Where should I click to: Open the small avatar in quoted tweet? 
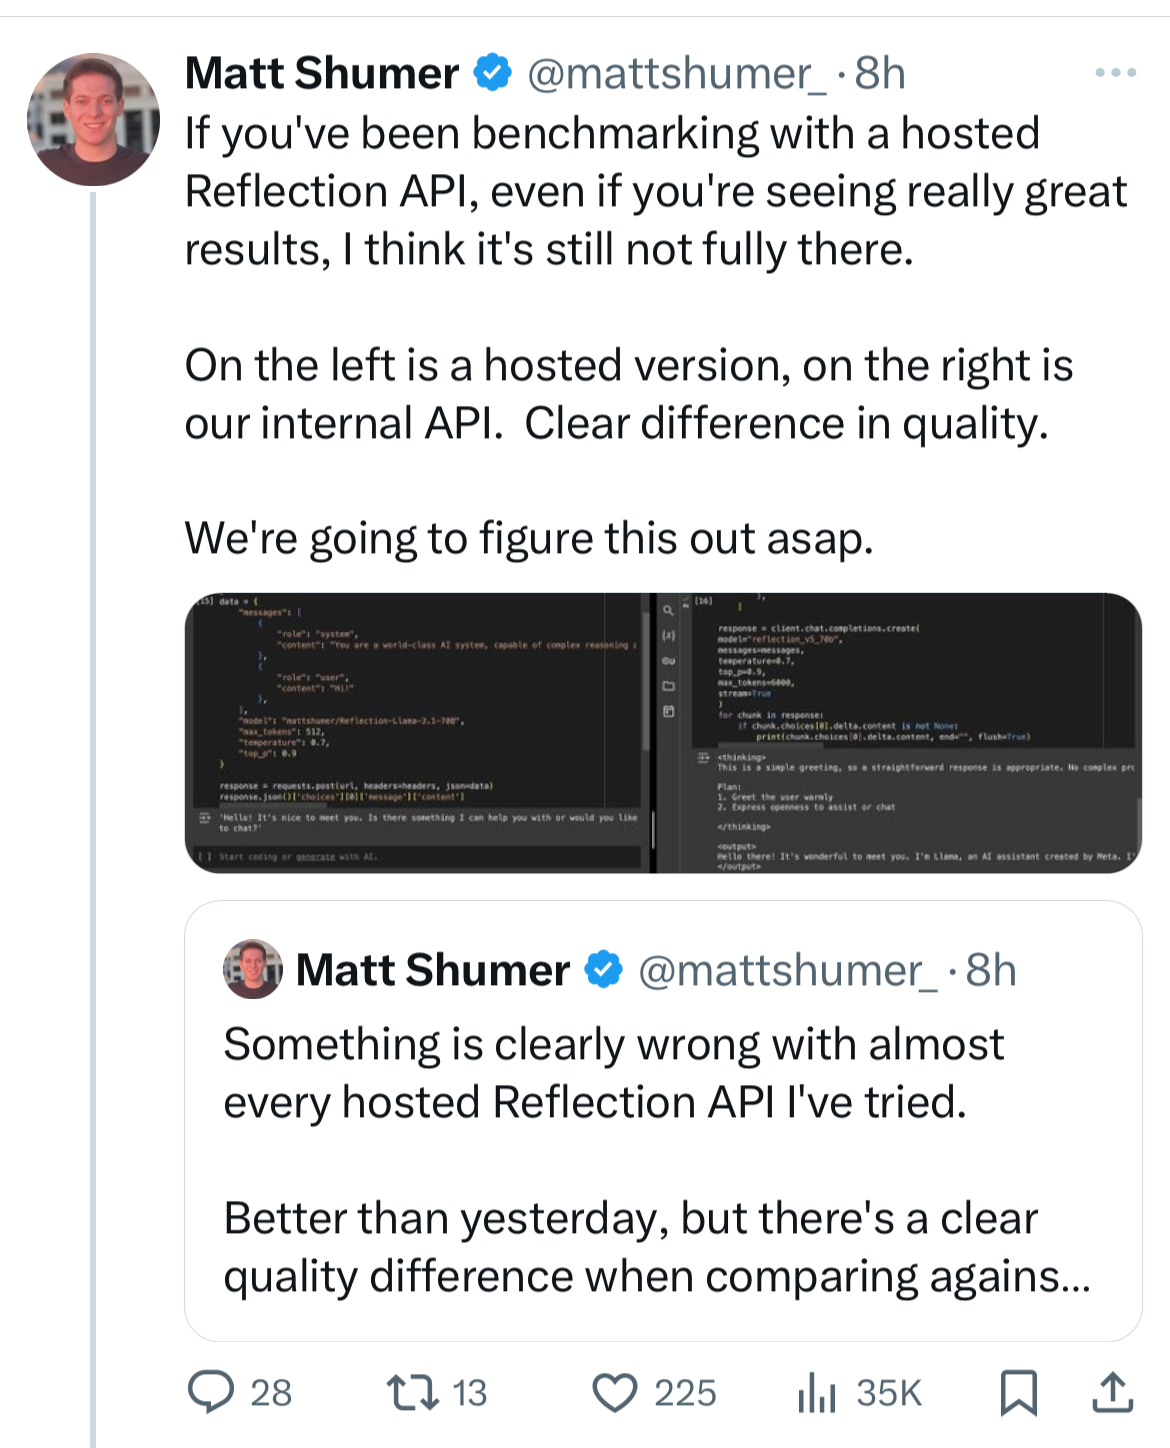coord(252,969)
